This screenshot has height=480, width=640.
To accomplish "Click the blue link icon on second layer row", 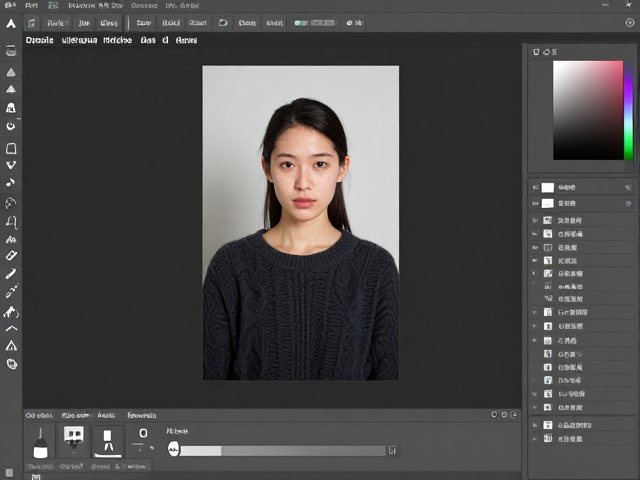I will (x=628, y=203).
